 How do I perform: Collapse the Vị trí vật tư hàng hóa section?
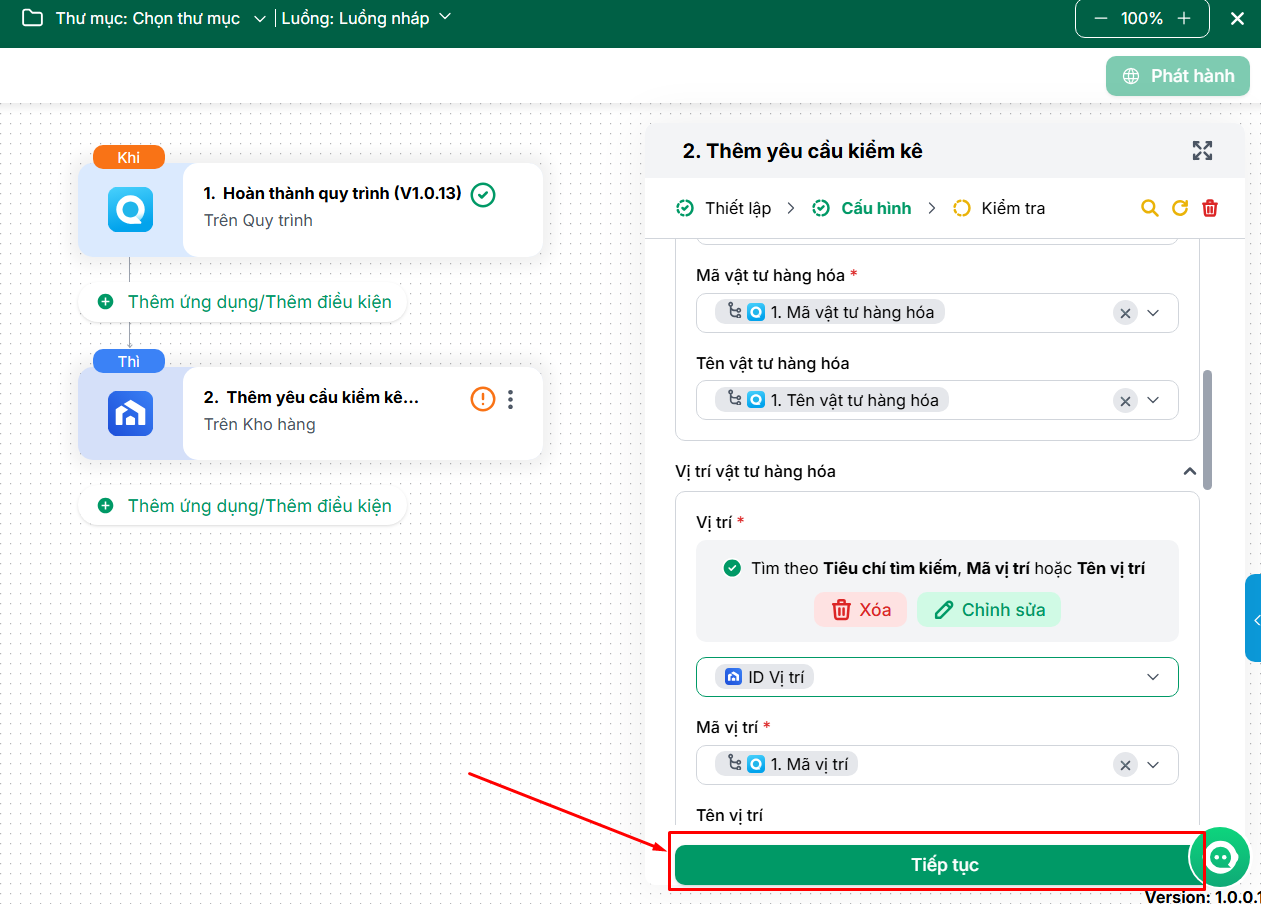[x=1189, y=471]
